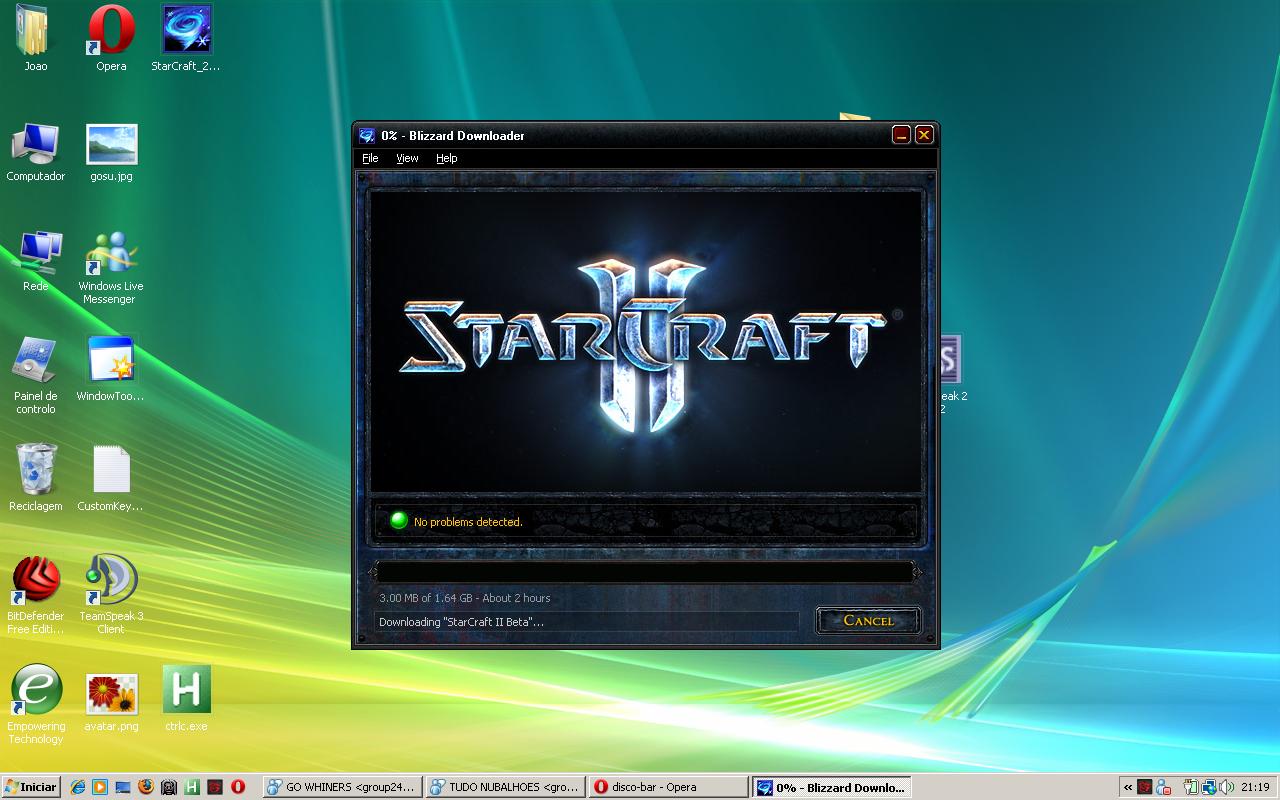Viewport: 1280px width, 800px height.
Task: Select the Opera desktop shortcut
Action: [111, 40]
